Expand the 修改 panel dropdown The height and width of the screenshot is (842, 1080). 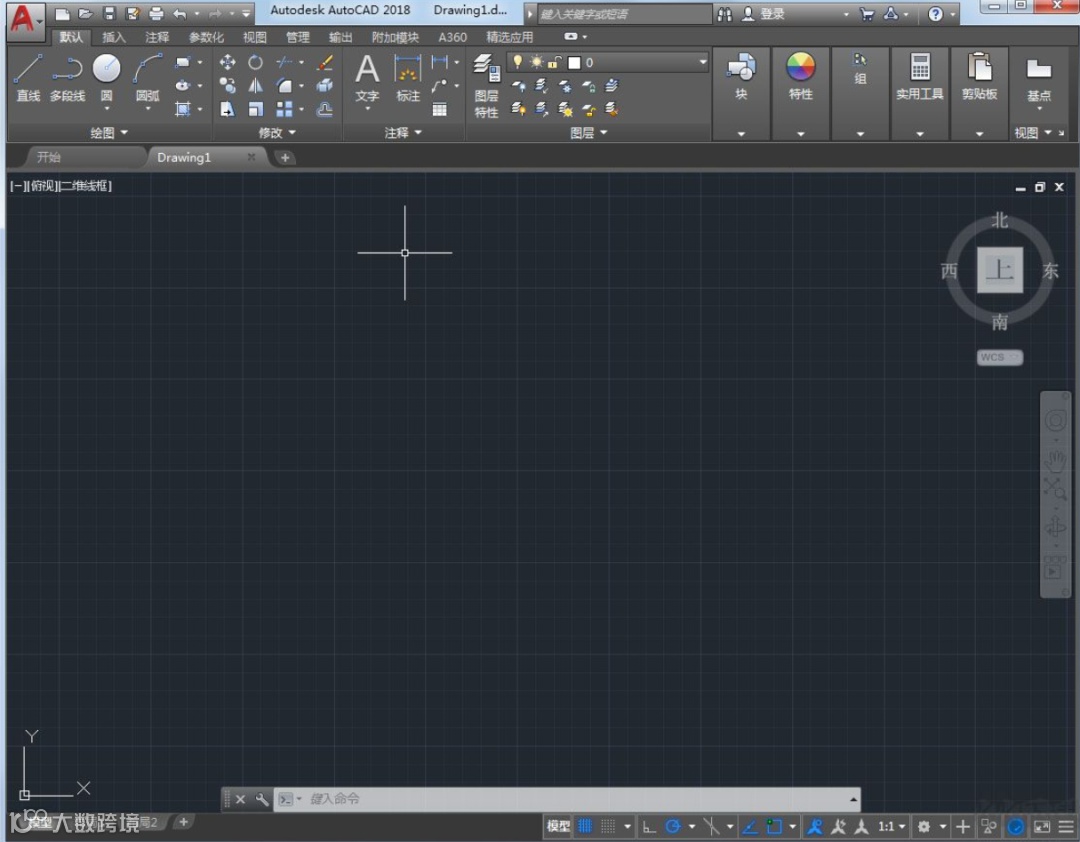[x=277, y=133]
